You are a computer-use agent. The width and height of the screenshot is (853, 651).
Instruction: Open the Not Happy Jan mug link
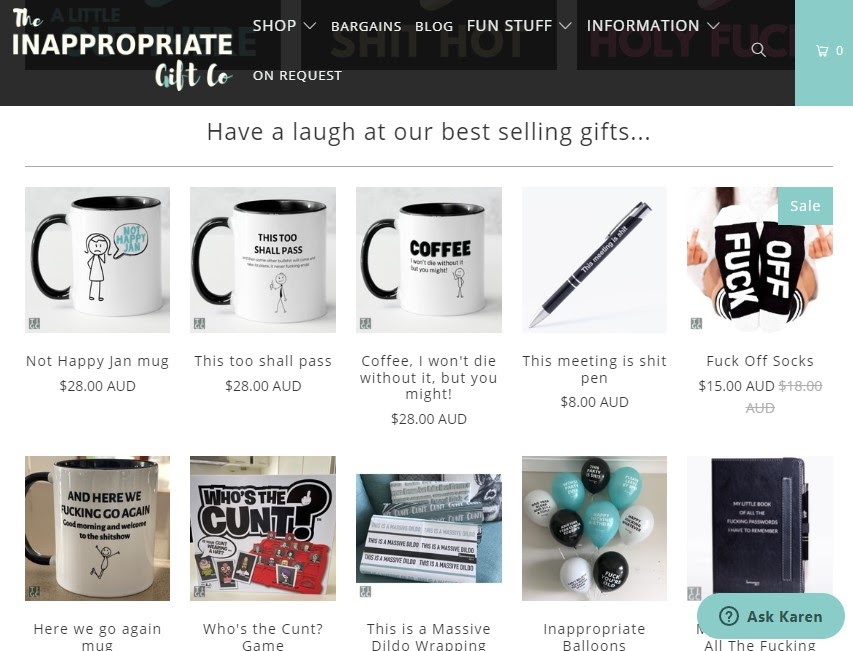point(97,361)
